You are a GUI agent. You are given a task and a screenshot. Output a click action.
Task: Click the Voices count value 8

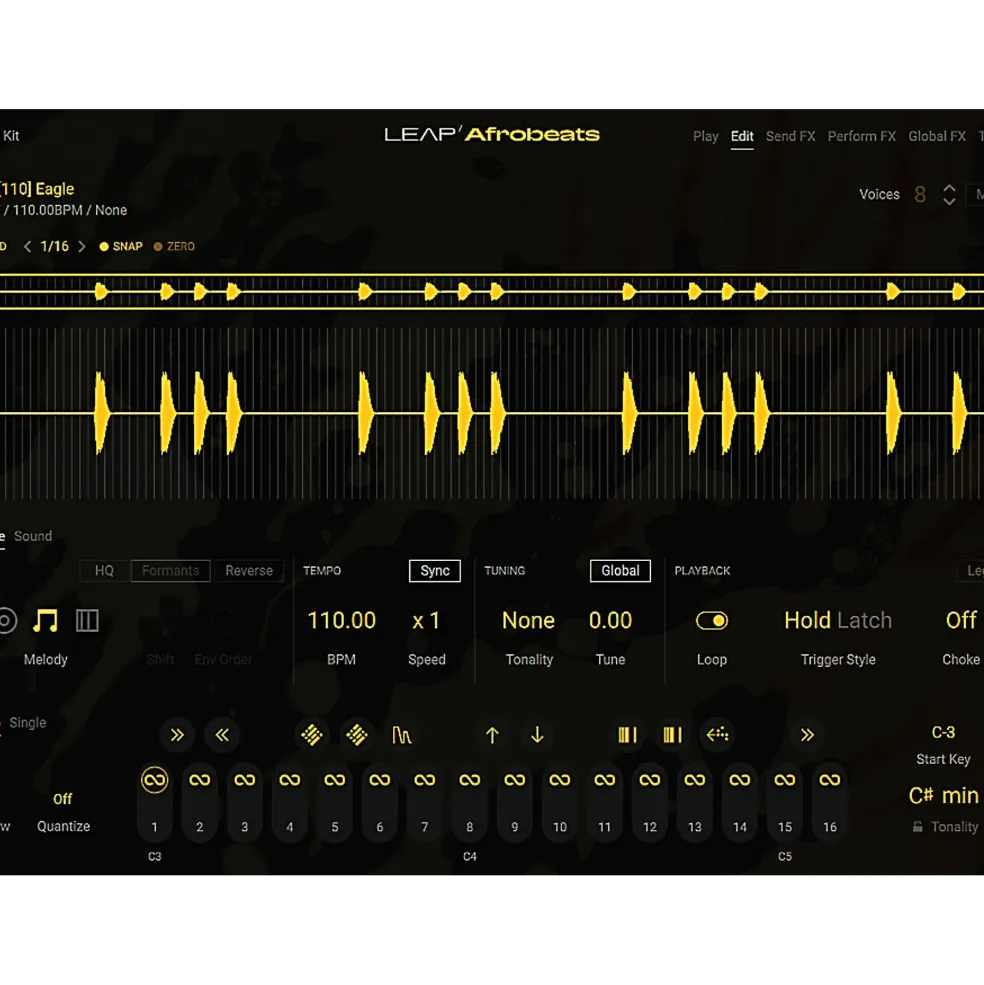click(x=920, y=195)
